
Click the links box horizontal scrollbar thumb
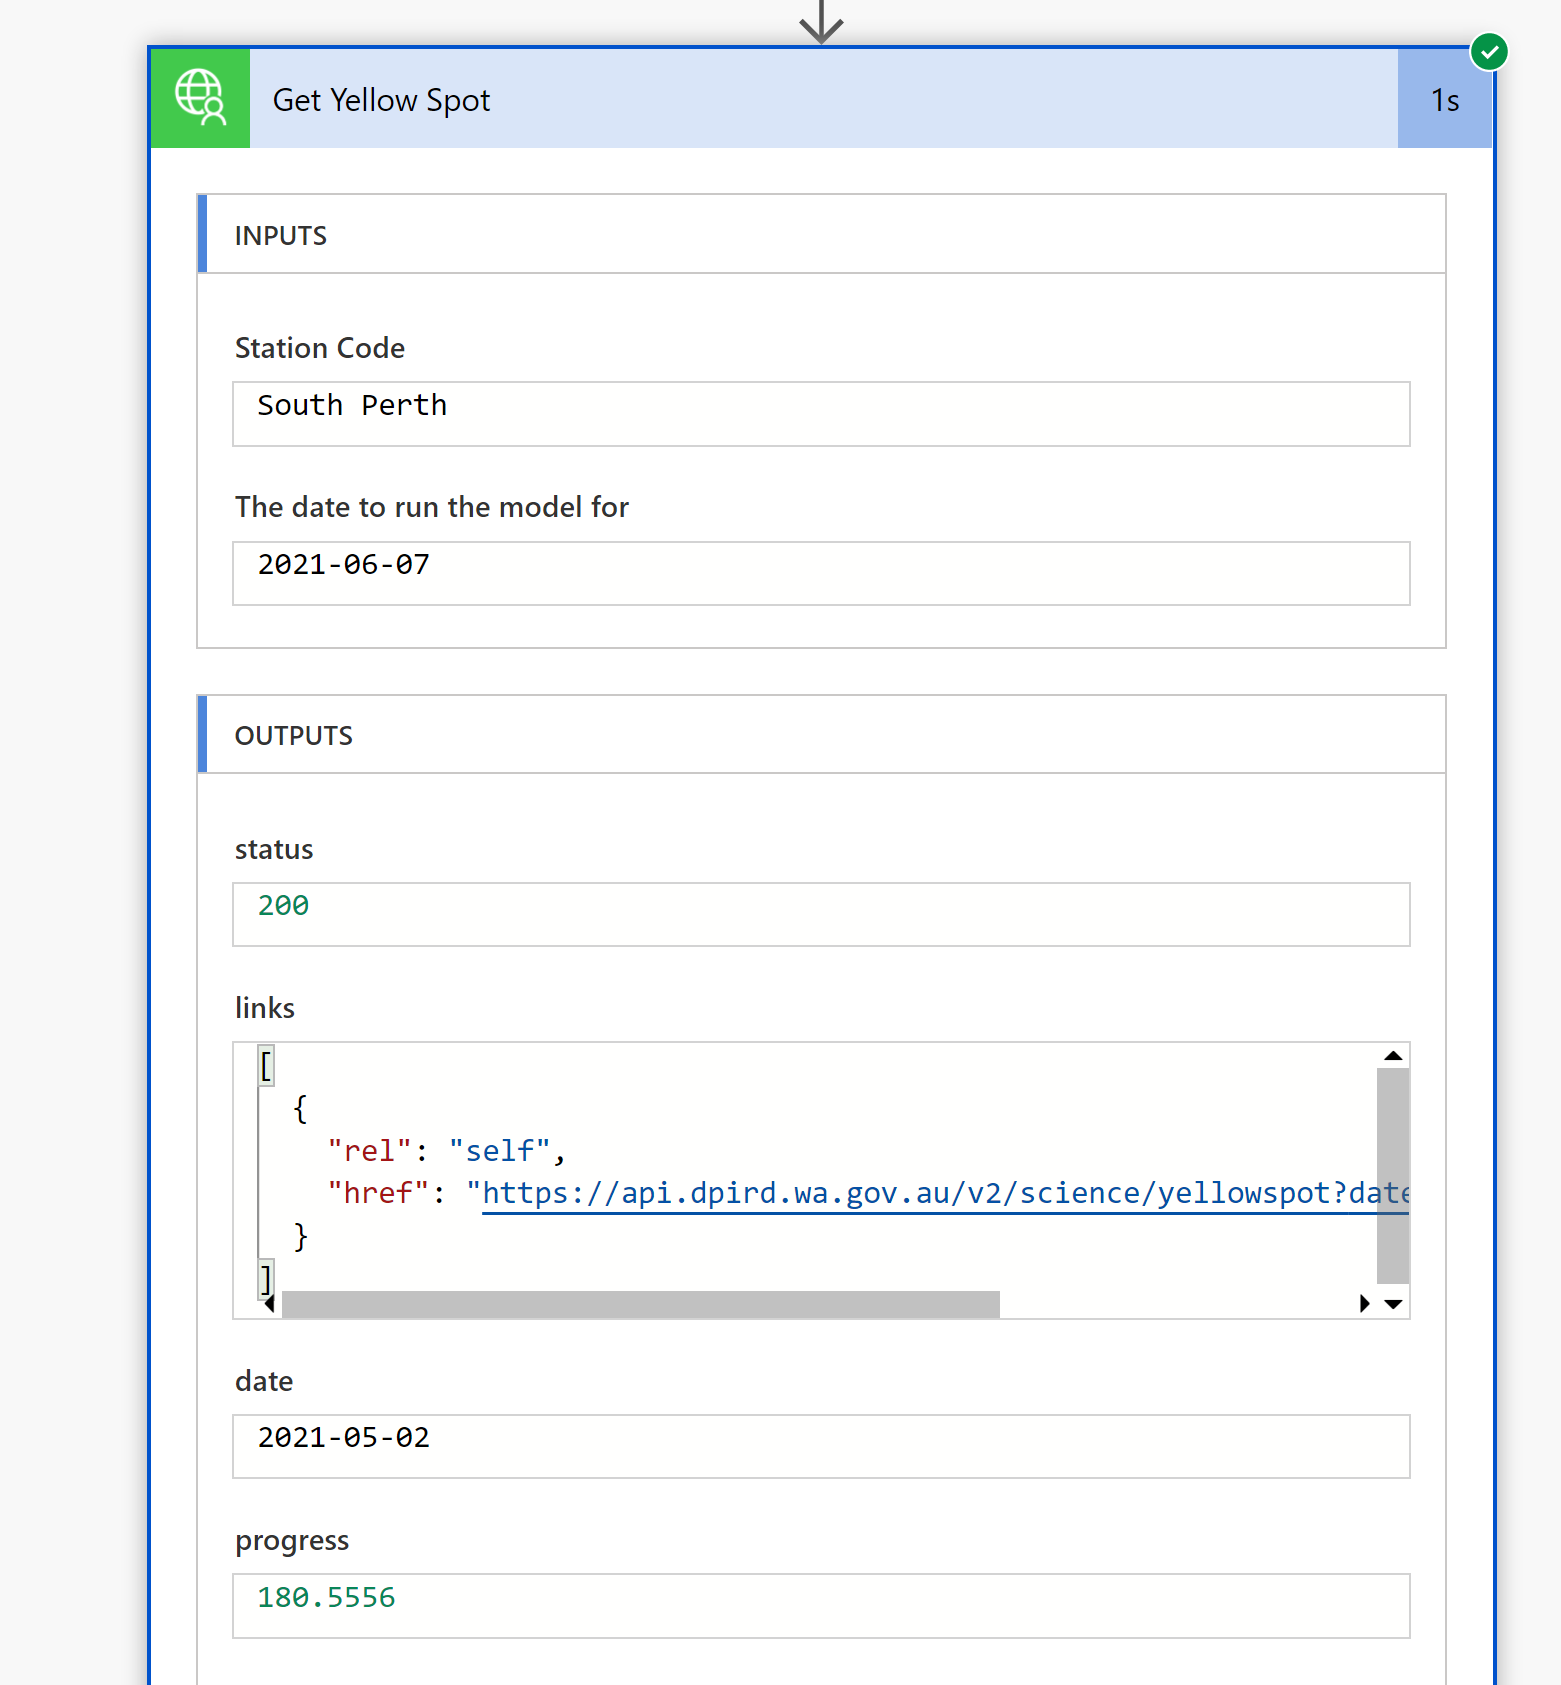(641, 1304)
